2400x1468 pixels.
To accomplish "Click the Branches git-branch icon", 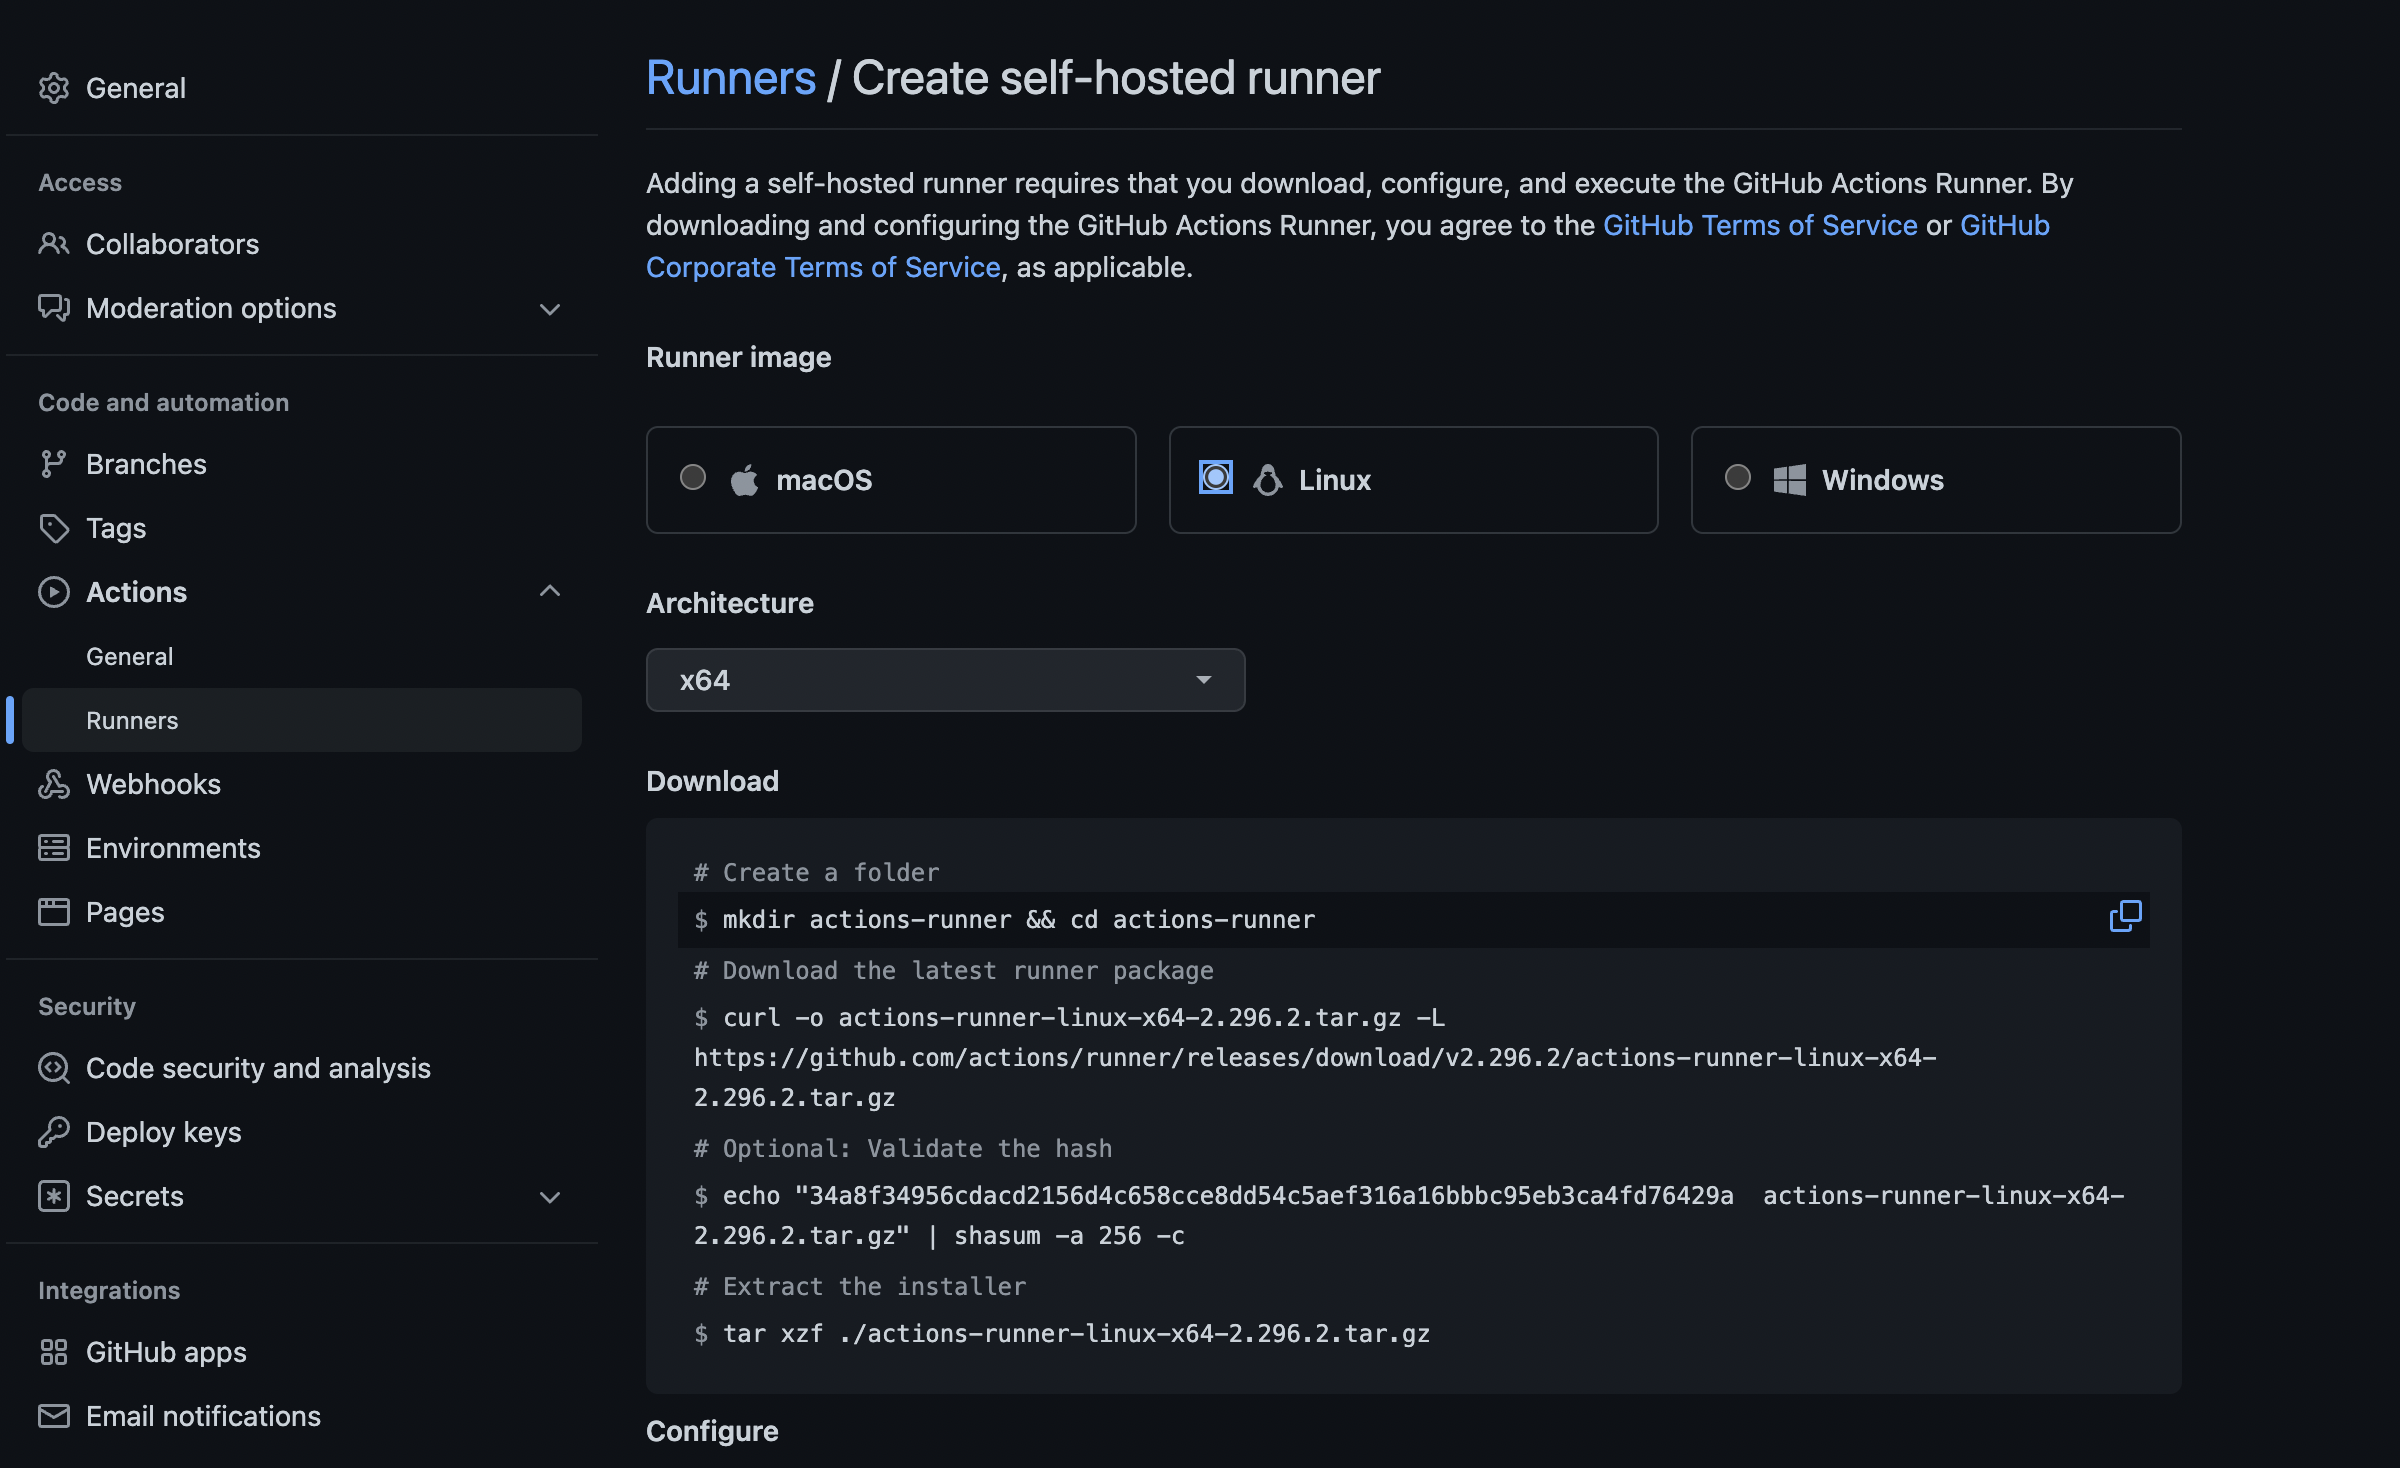I will click(54, 464).
